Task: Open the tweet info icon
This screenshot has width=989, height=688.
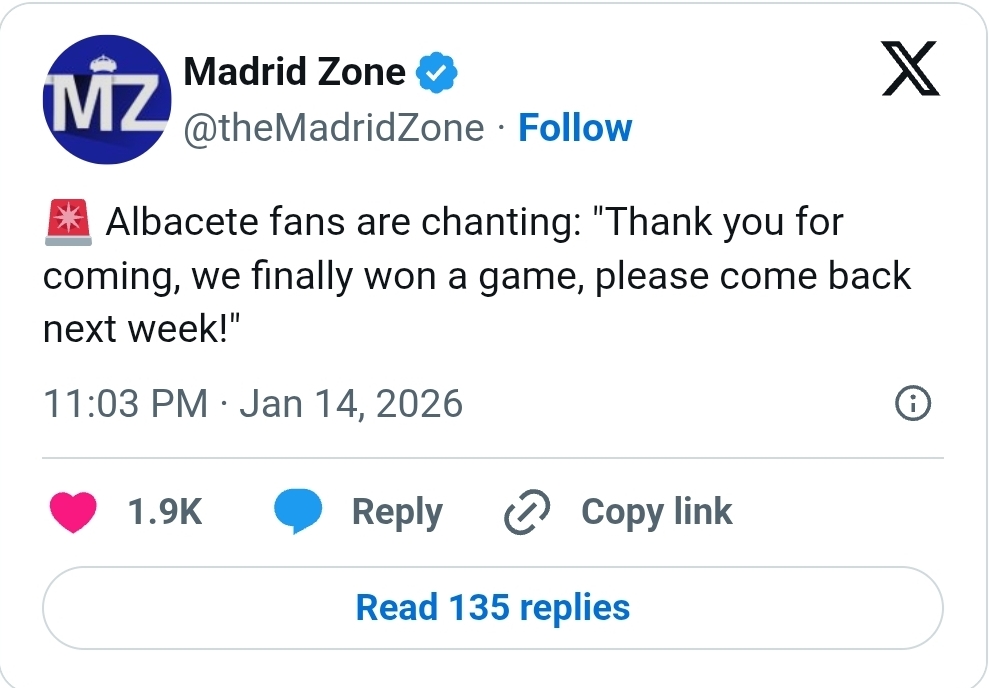Action: coord(912,404)
